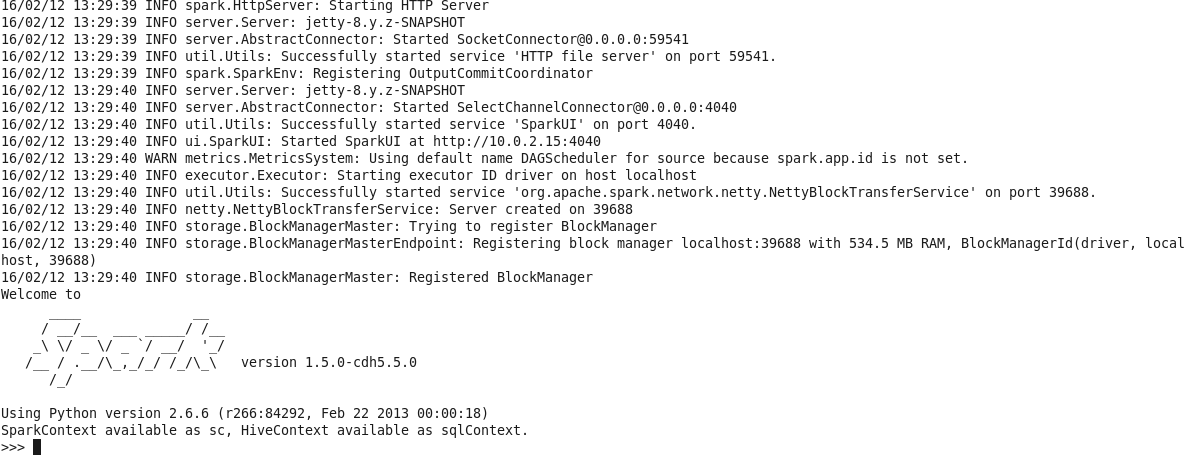Click the SparkUI URL http://10.0.2.15:4040
Screen dimensions: 1185x455
point(516,141)
